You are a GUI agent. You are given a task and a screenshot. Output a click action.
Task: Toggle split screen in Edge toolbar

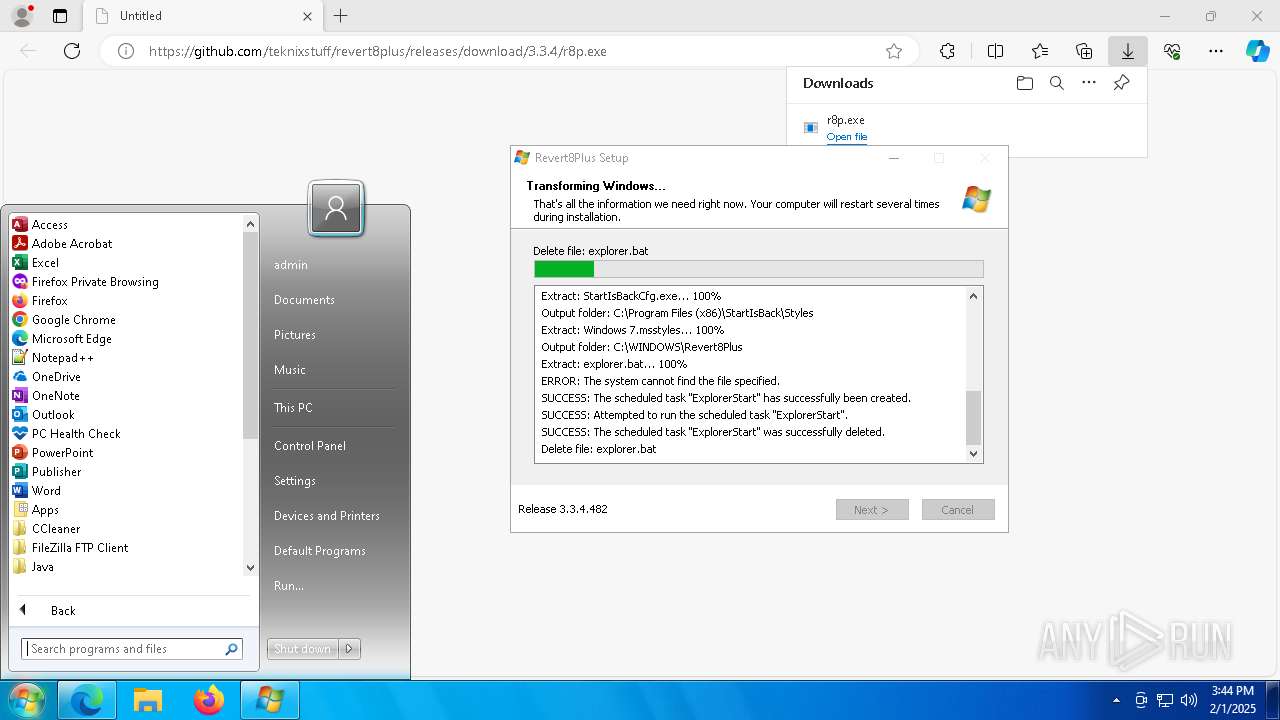pos(995,51)
